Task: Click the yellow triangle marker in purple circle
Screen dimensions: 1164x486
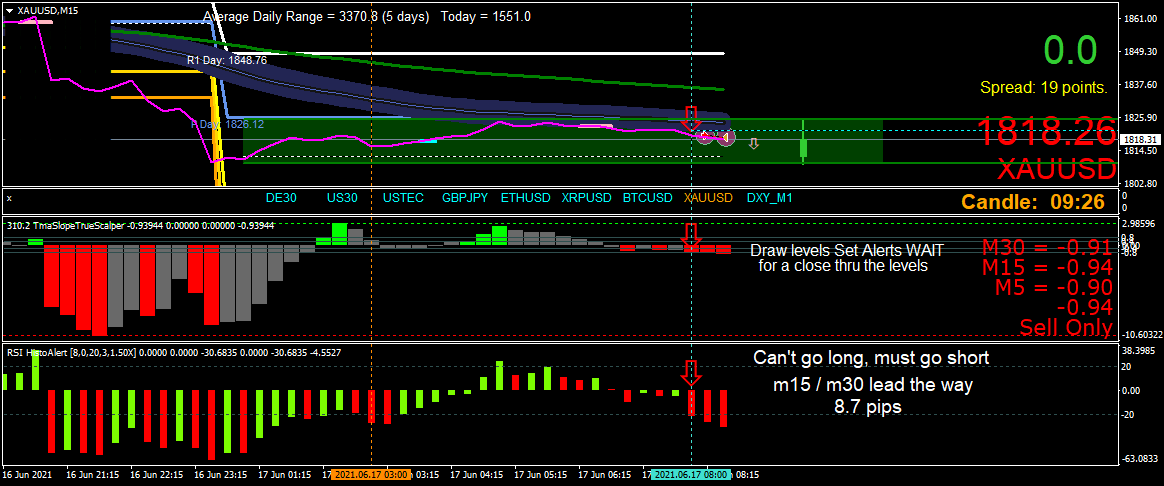Action: point(725,137)
